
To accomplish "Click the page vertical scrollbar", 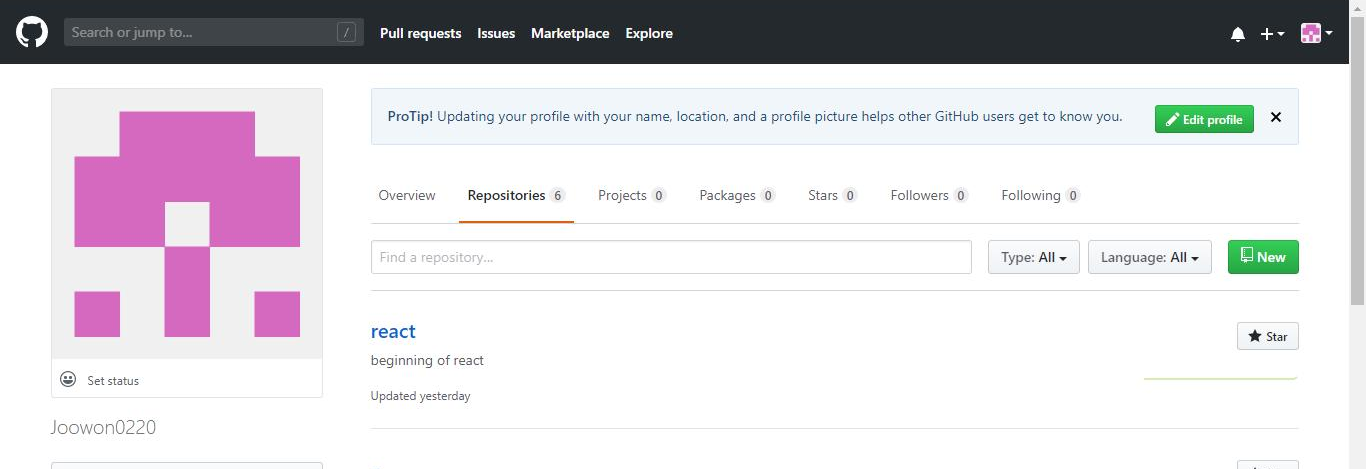I will (x=1357, y=160).
